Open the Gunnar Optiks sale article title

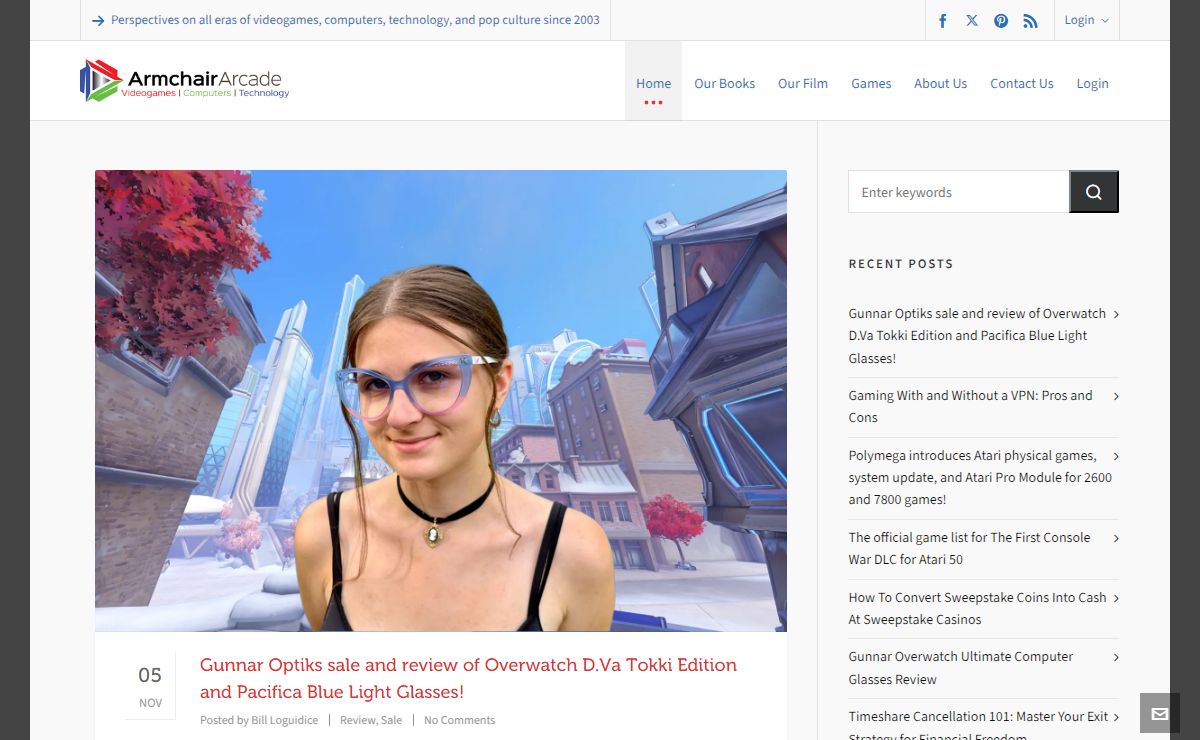[468, 678]
